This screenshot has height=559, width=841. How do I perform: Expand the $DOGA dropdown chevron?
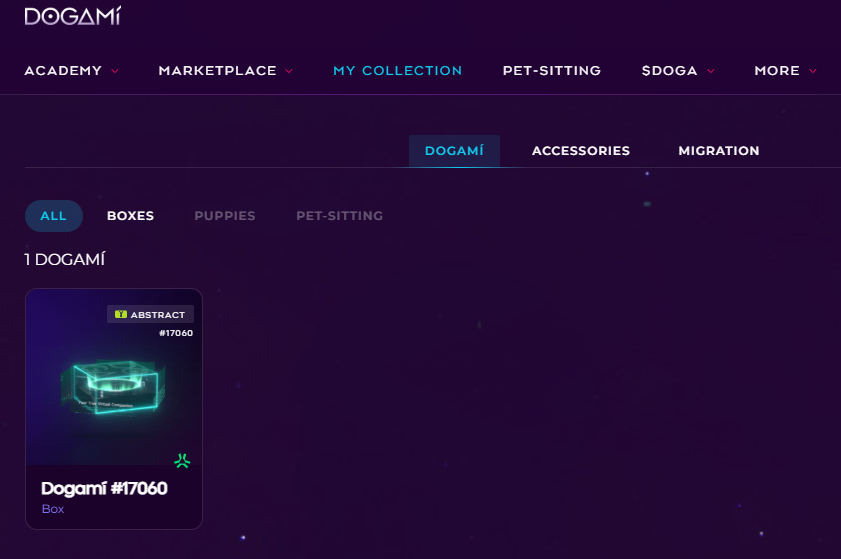click(711, 71)
